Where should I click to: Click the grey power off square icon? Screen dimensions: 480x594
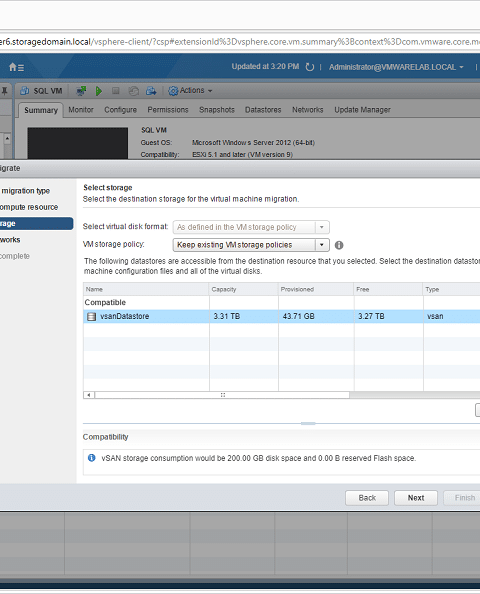click(116, 91)
